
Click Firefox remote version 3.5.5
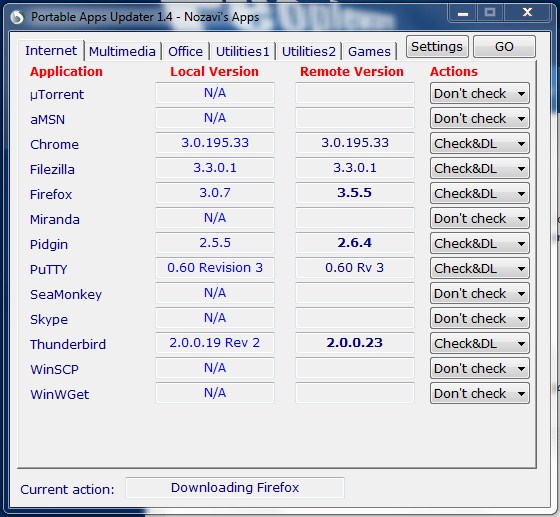[355, 193]
